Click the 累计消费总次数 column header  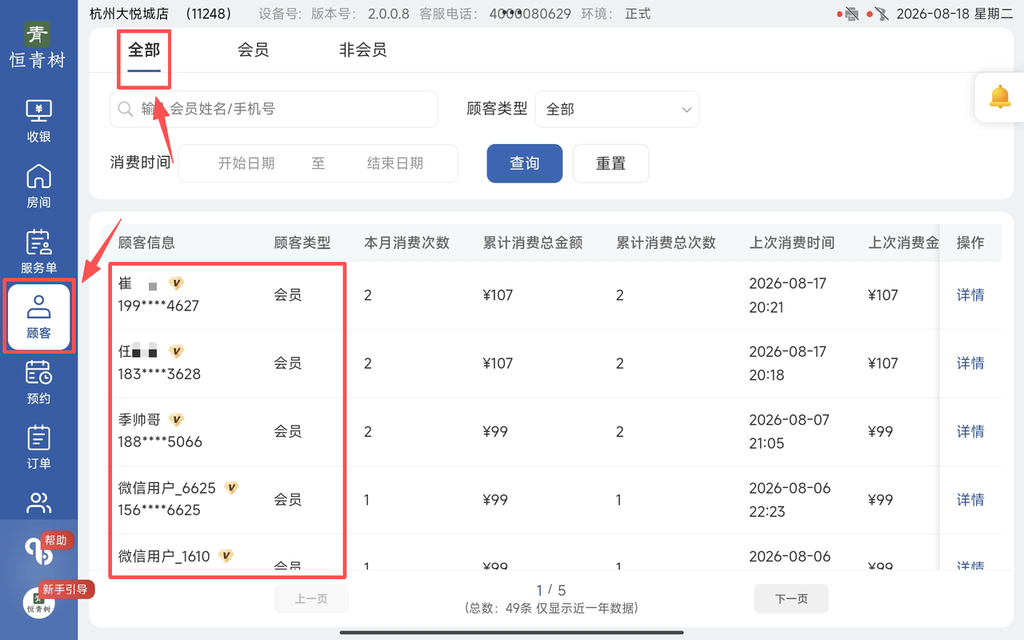pyautogui.click(x=666, y=243)
